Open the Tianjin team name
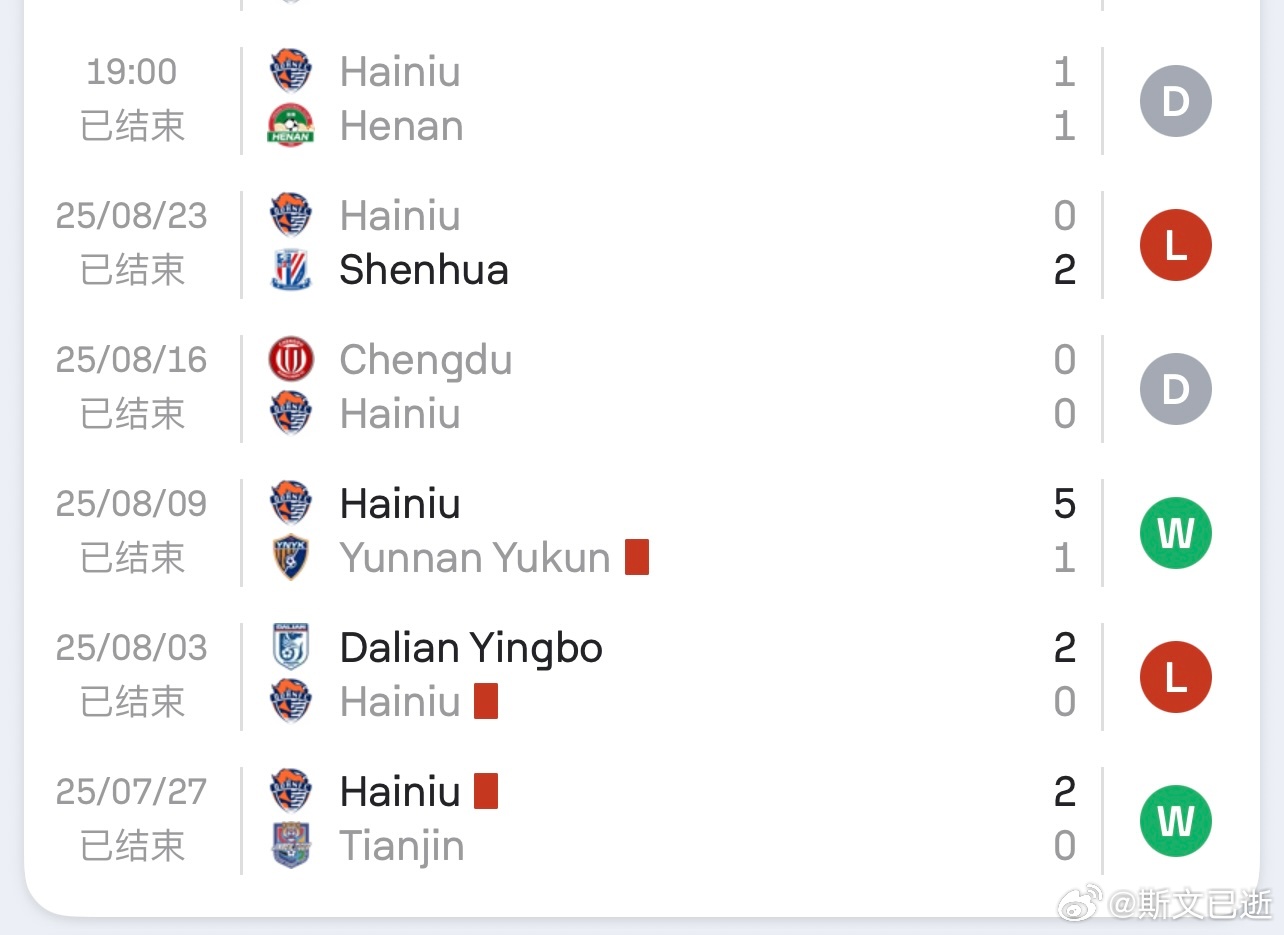 [x=402, y=846]
